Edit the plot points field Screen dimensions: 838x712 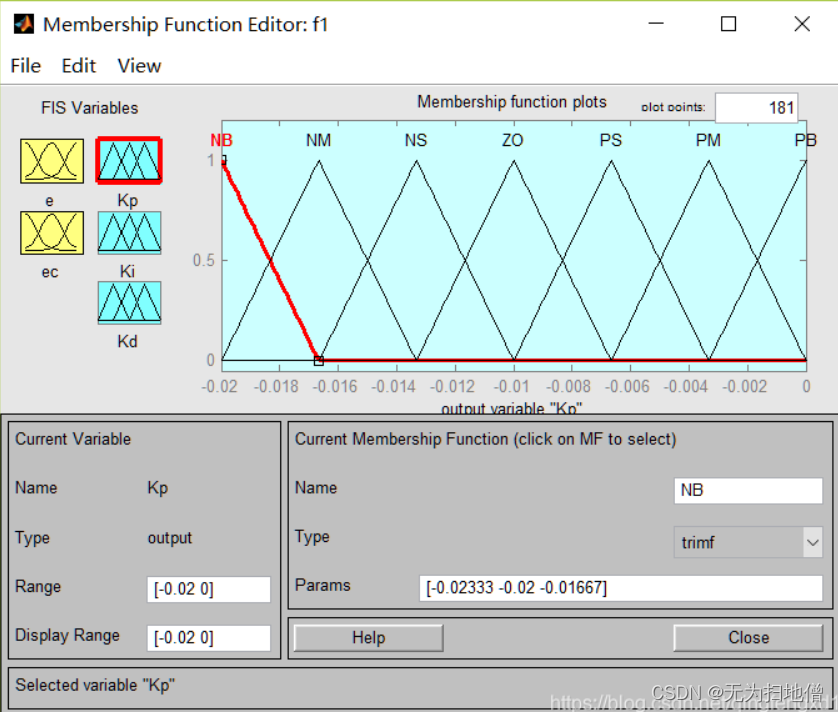click(x=756, y=108)
